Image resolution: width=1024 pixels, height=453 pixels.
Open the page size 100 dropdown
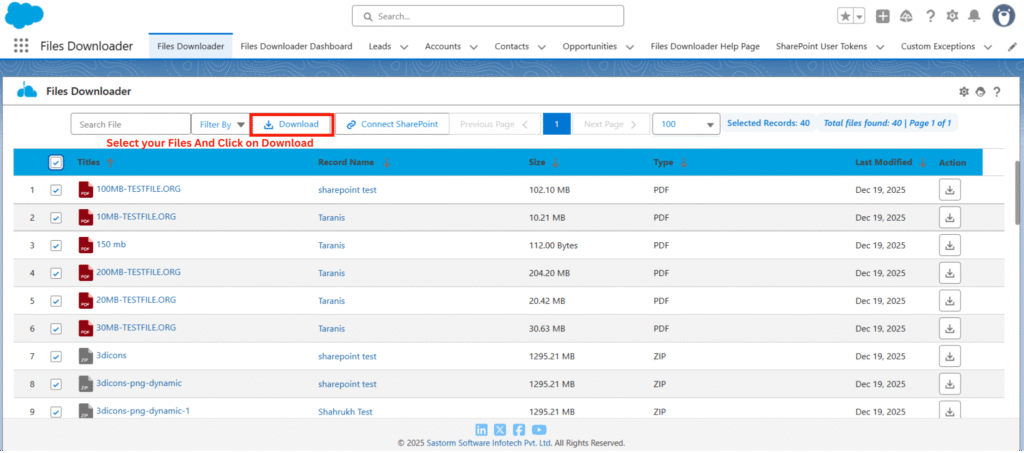tap(686, 124)
